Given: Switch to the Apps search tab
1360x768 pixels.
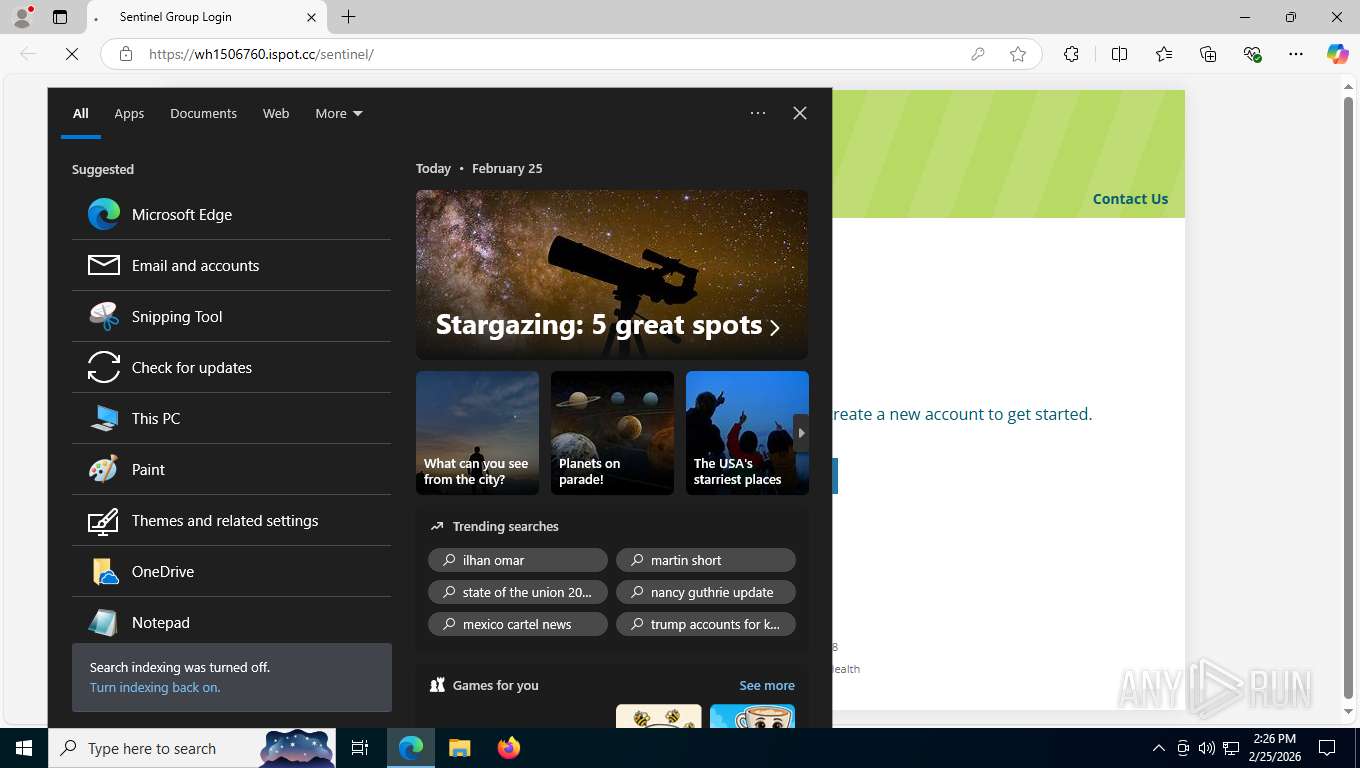Looking at the screenshot, I should (129, 113).
